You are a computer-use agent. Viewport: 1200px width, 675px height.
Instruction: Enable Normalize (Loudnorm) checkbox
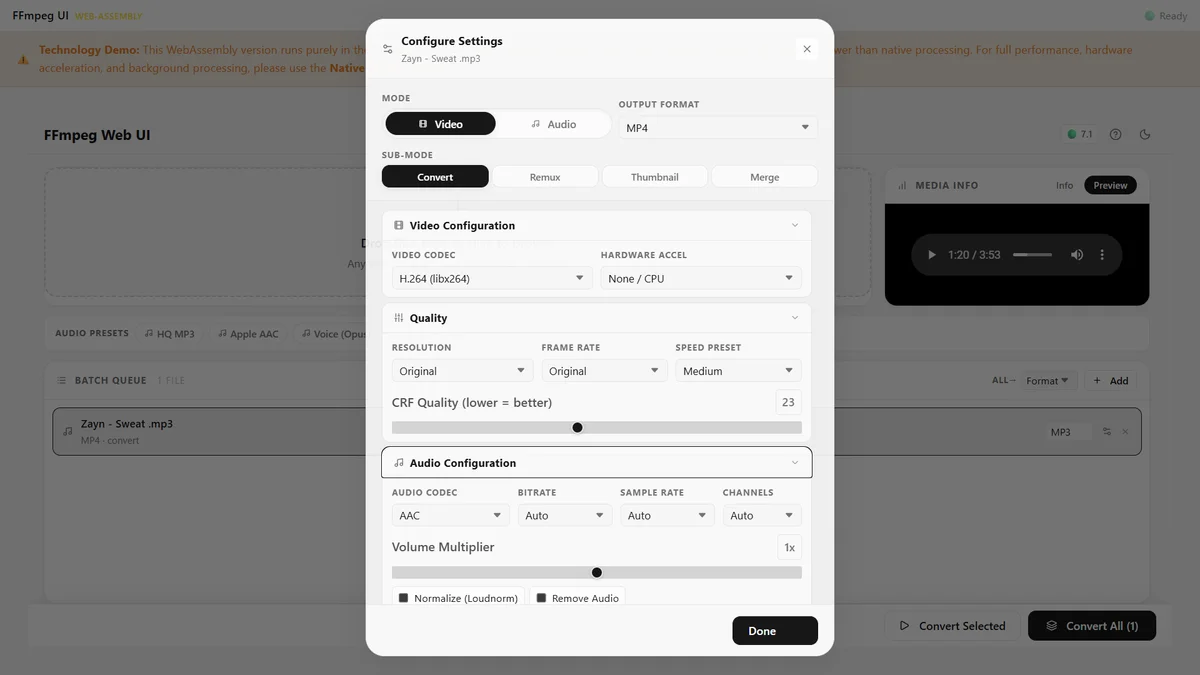(404, 598)
